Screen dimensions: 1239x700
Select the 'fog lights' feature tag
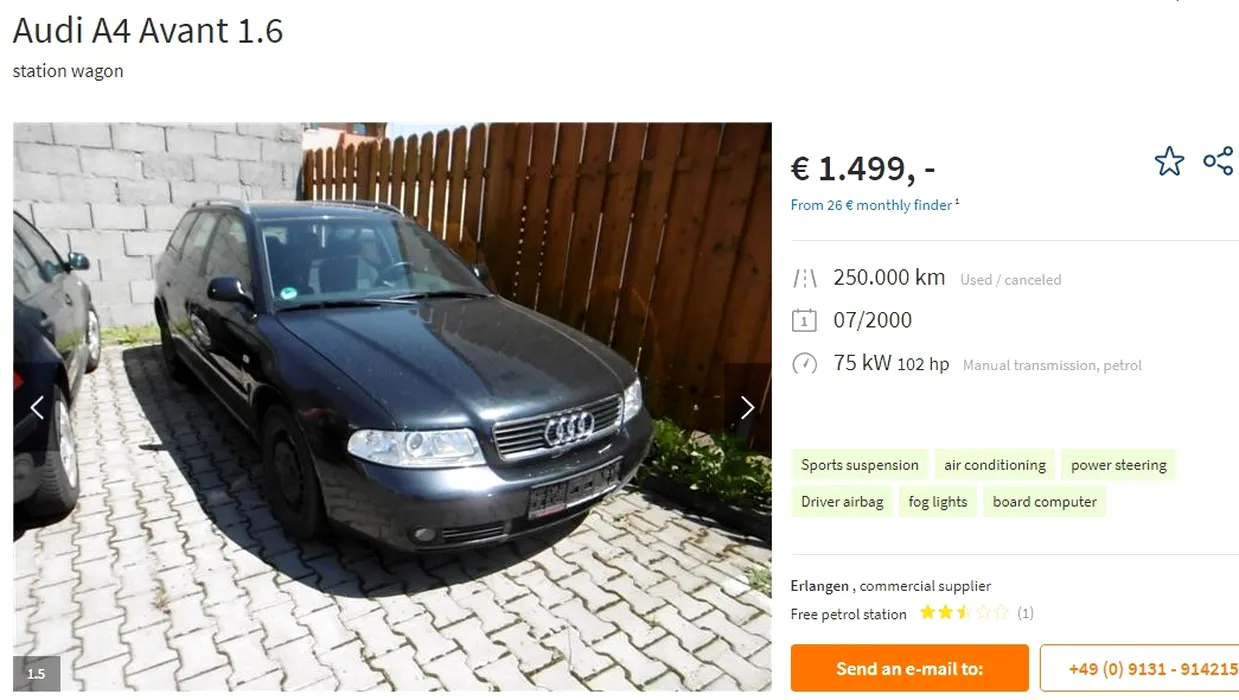coord(938,502)
